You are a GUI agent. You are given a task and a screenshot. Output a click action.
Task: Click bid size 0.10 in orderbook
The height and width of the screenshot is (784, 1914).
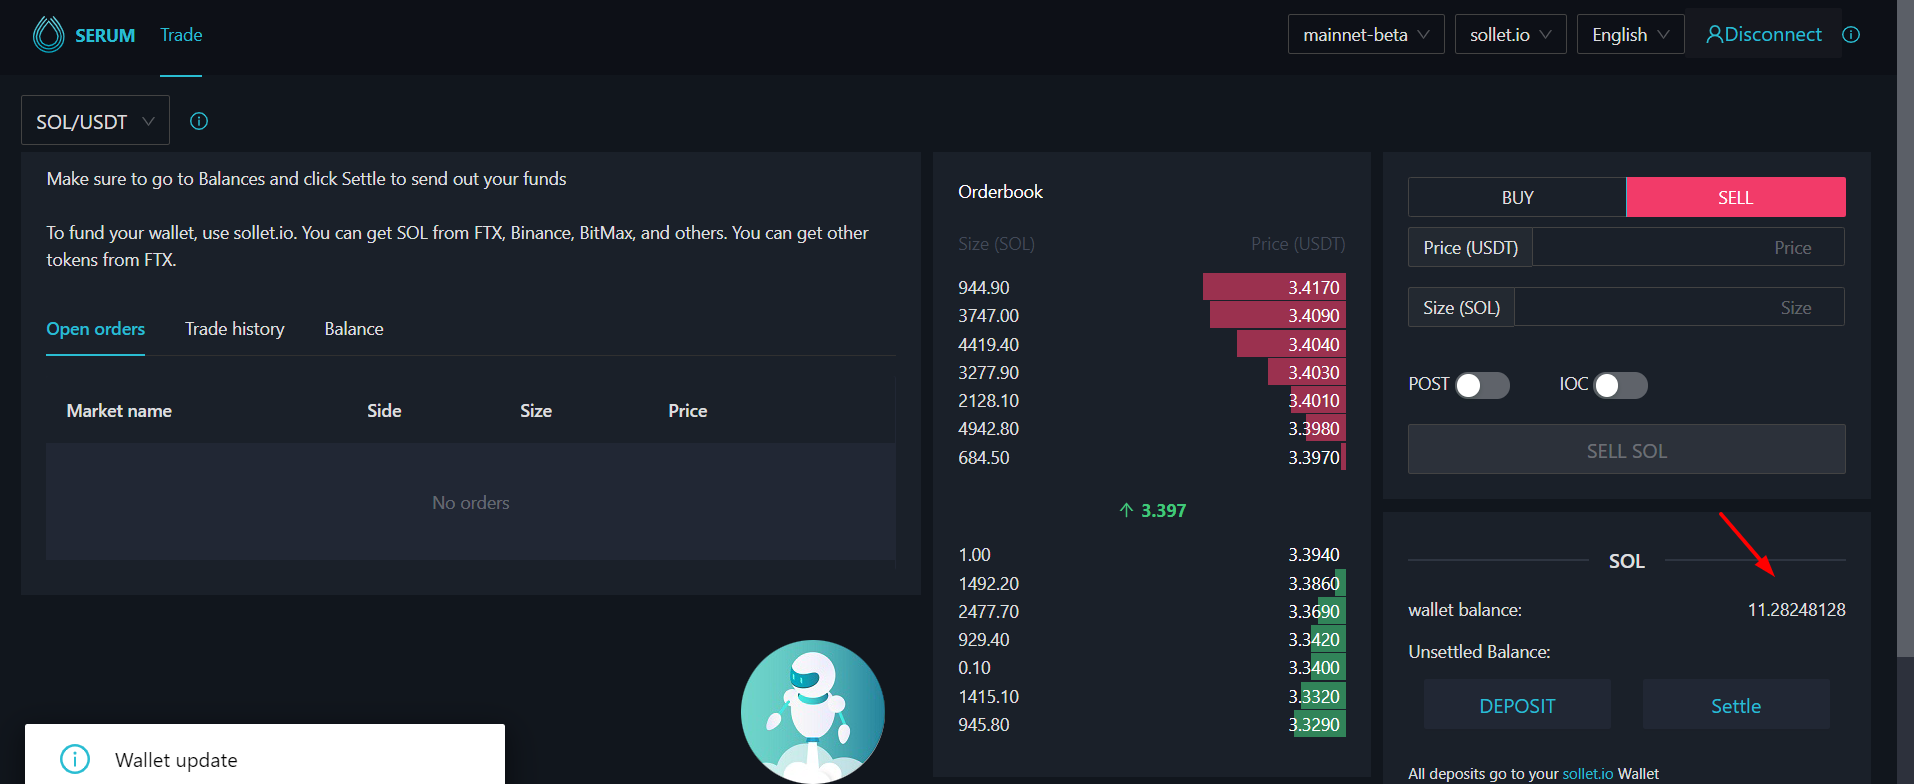pyautogui.click(x=975, y=667)
